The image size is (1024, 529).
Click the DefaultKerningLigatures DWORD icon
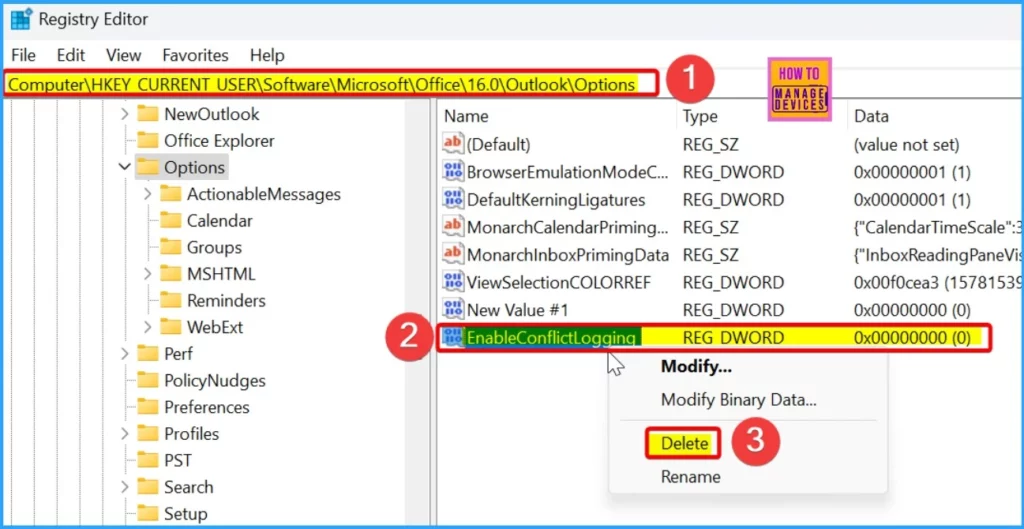[453, 199]
